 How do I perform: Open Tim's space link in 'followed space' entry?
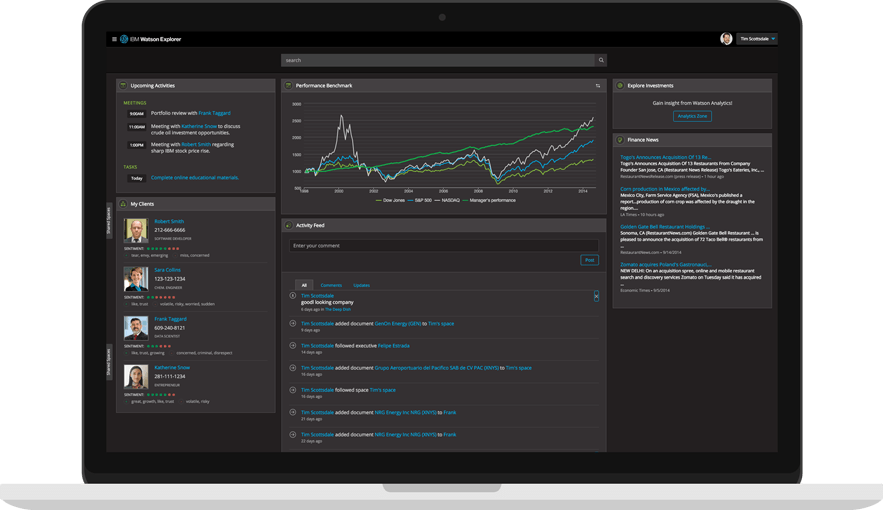pos(382,390)
